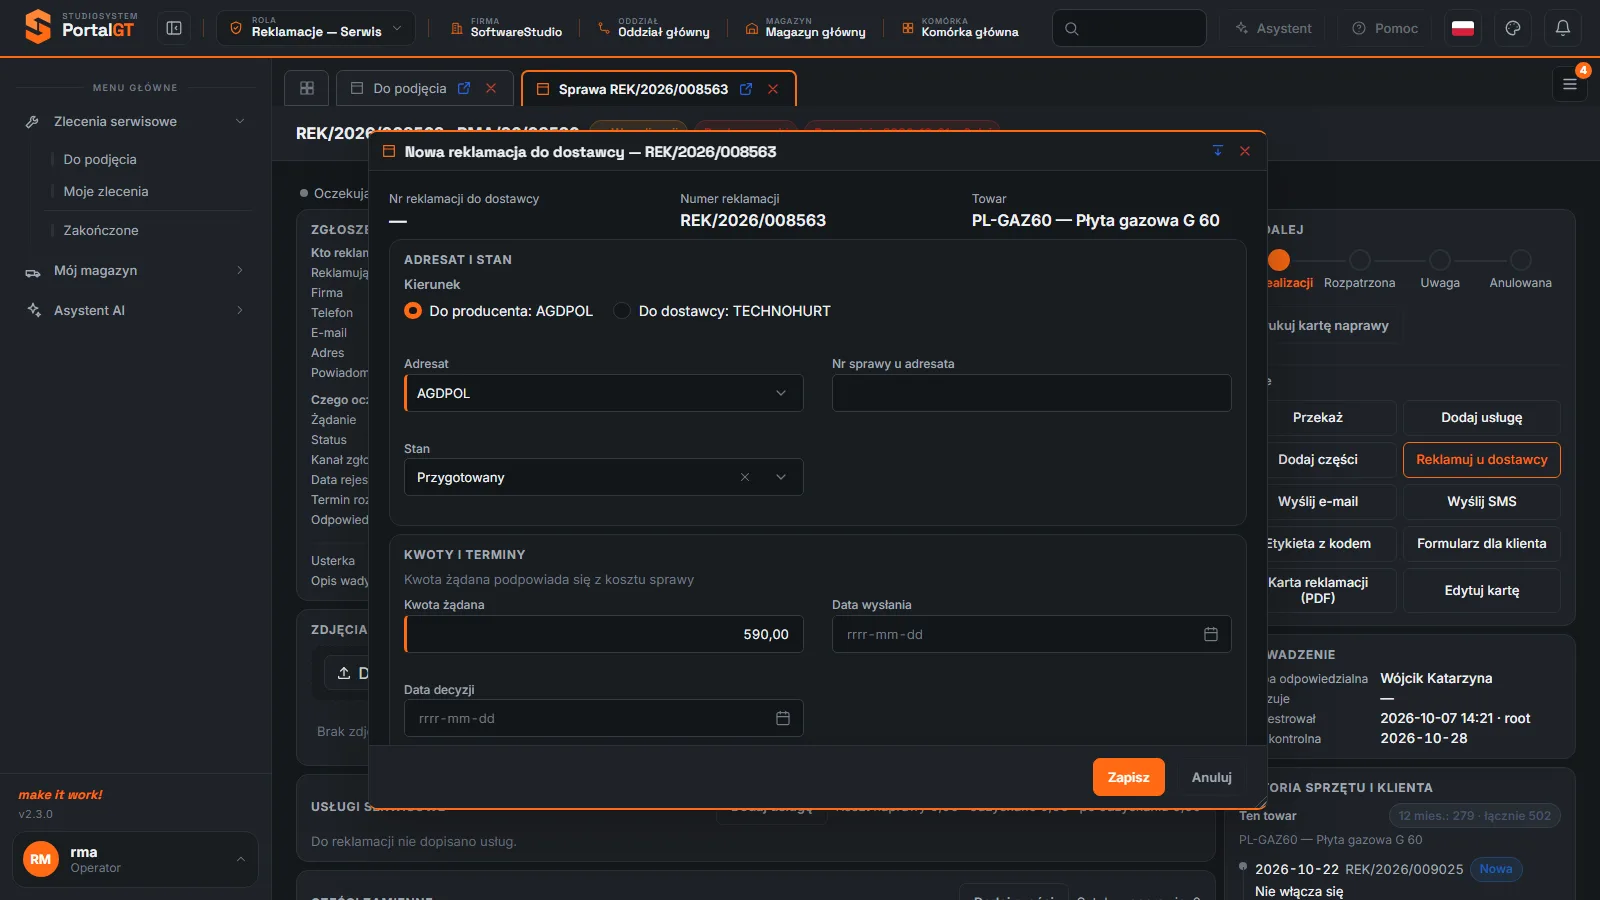Pin the Nowa reklamacja dialog

[1218, 151]
